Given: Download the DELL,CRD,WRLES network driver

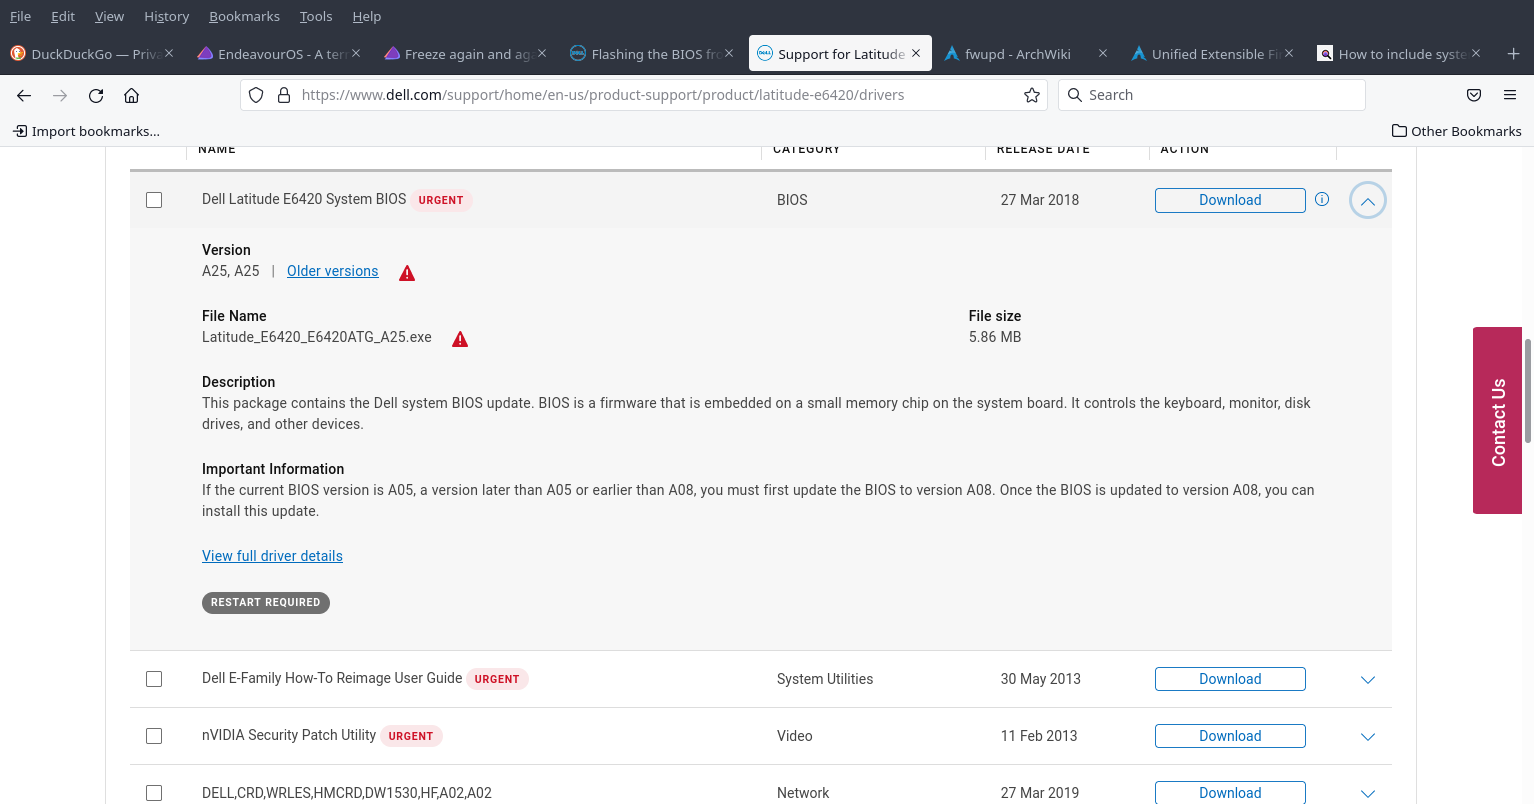Looking at the screenshot, I should 1230,793.
